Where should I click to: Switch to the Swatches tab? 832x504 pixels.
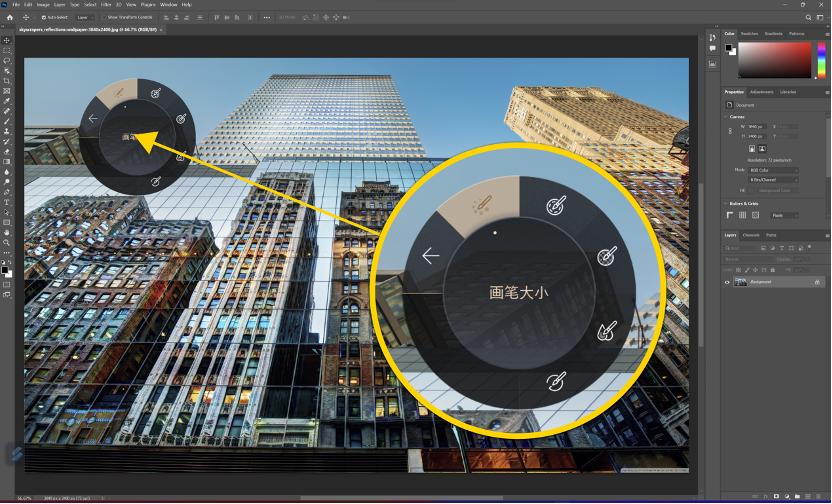(x=749, y=34)
